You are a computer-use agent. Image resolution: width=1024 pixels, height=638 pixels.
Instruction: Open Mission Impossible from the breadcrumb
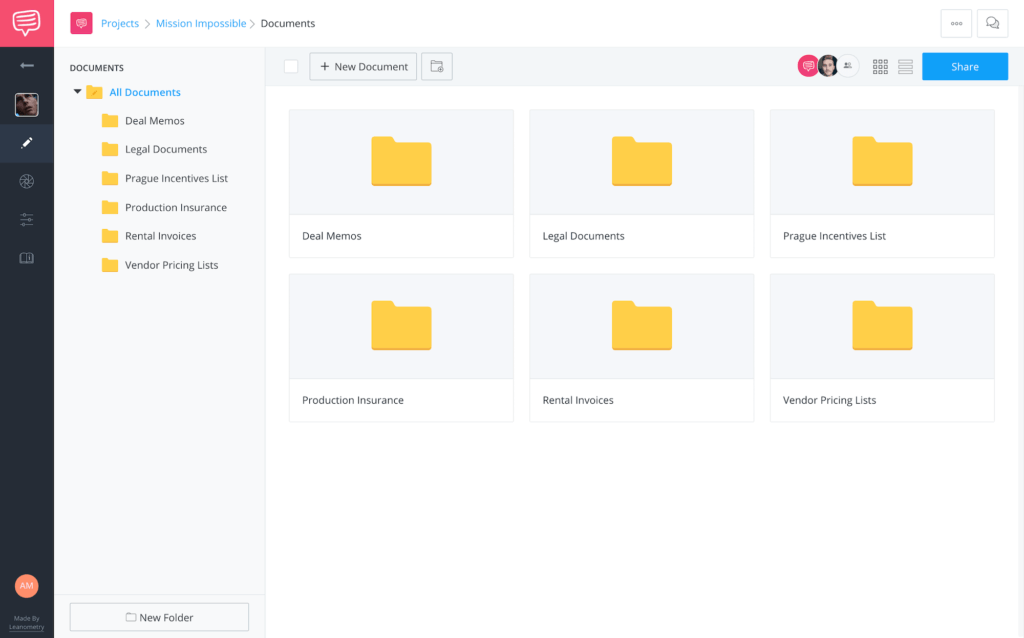coord(201,23)
